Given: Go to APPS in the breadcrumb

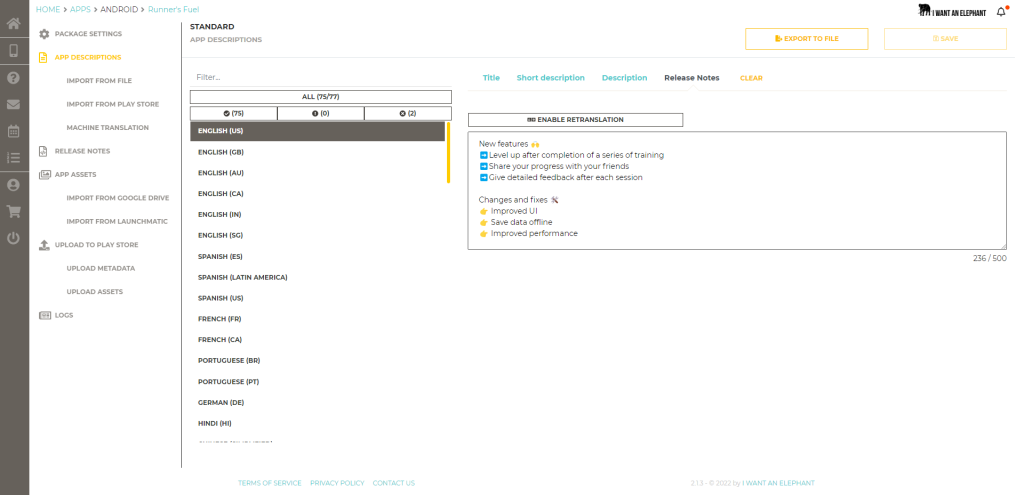Looking at the screenshot, I should [80, 10].
